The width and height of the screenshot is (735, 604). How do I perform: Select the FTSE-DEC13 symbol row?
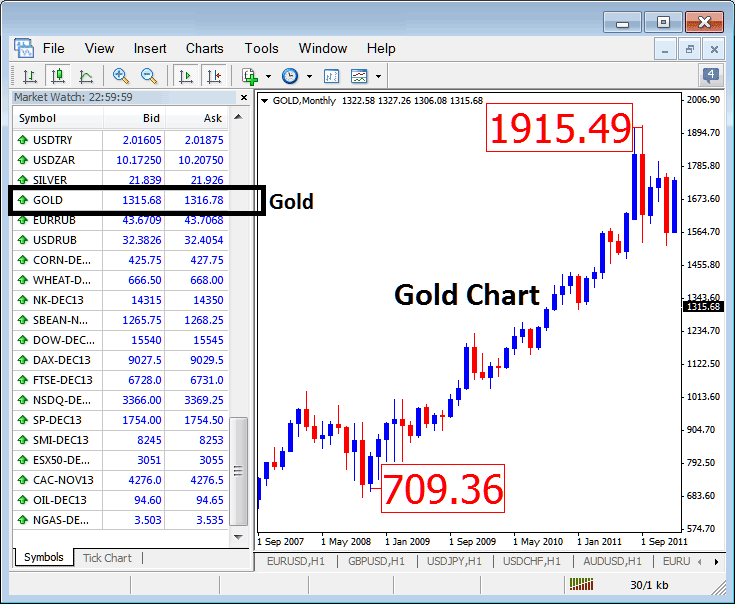click(120, 380)
